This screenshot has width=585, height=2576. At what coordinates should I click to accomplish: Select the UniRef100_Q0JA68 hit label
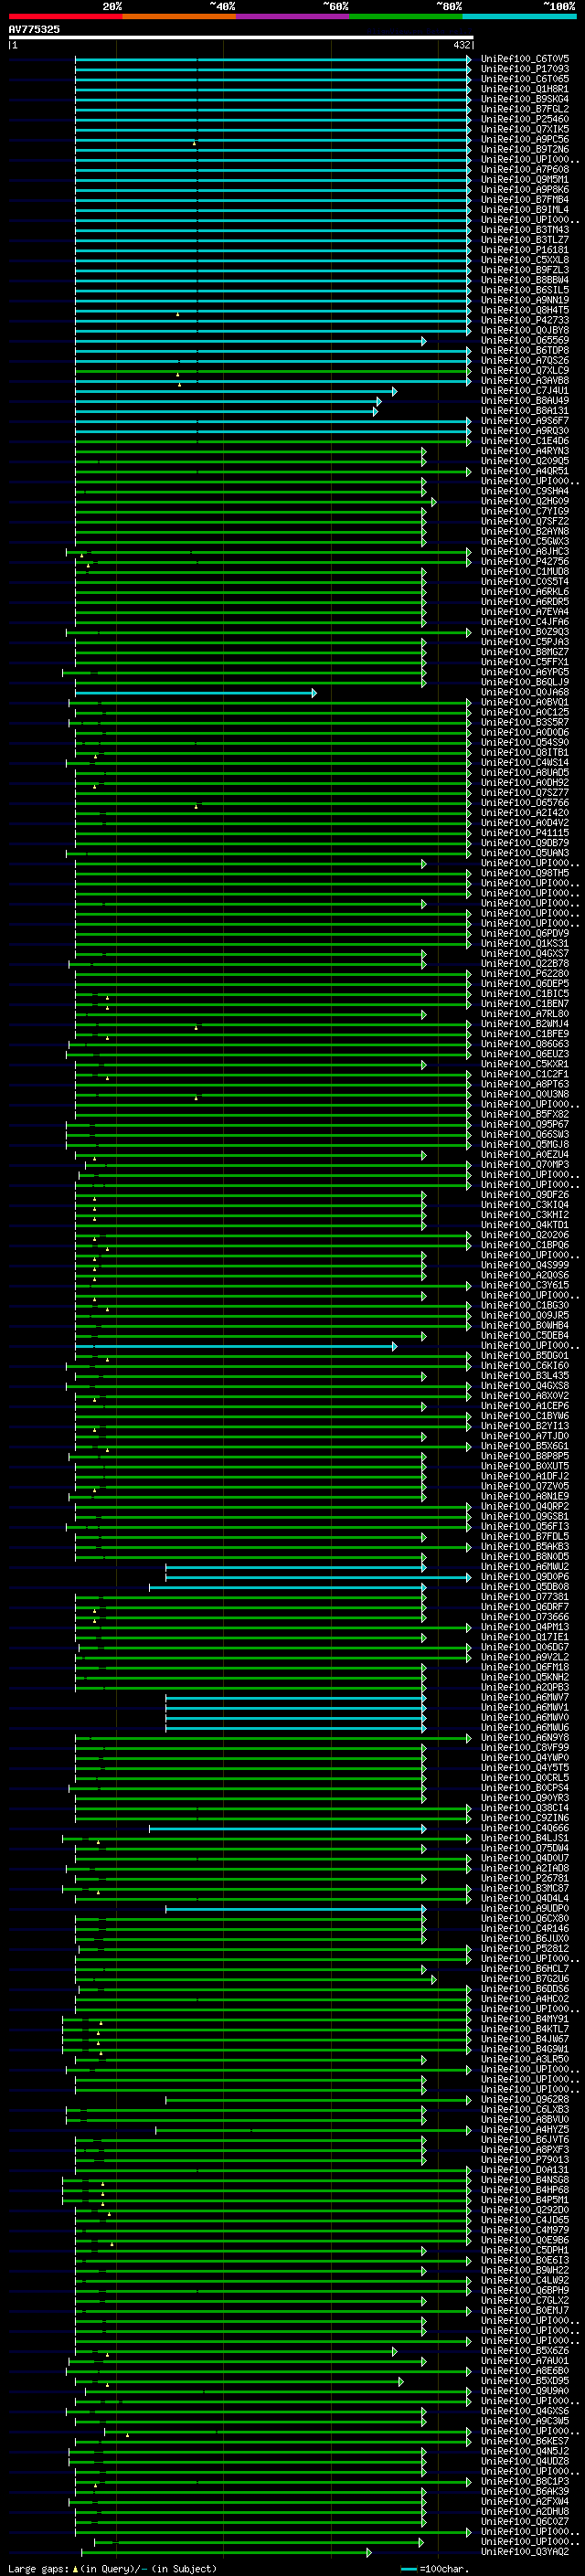(x=525, y=692)
